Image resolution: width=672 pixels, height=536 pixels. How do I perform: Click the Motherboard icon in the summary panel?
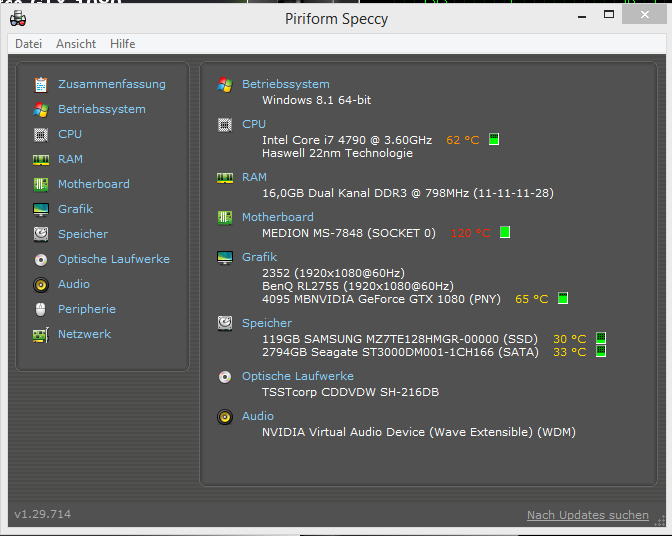[225, 218]
